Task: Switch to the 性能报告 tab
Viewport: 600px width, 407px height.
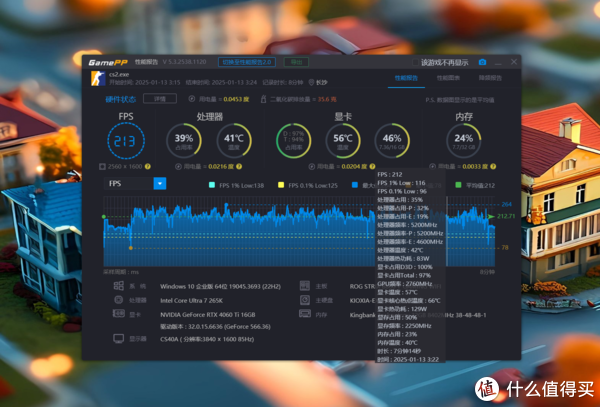Action: point(406,76)
